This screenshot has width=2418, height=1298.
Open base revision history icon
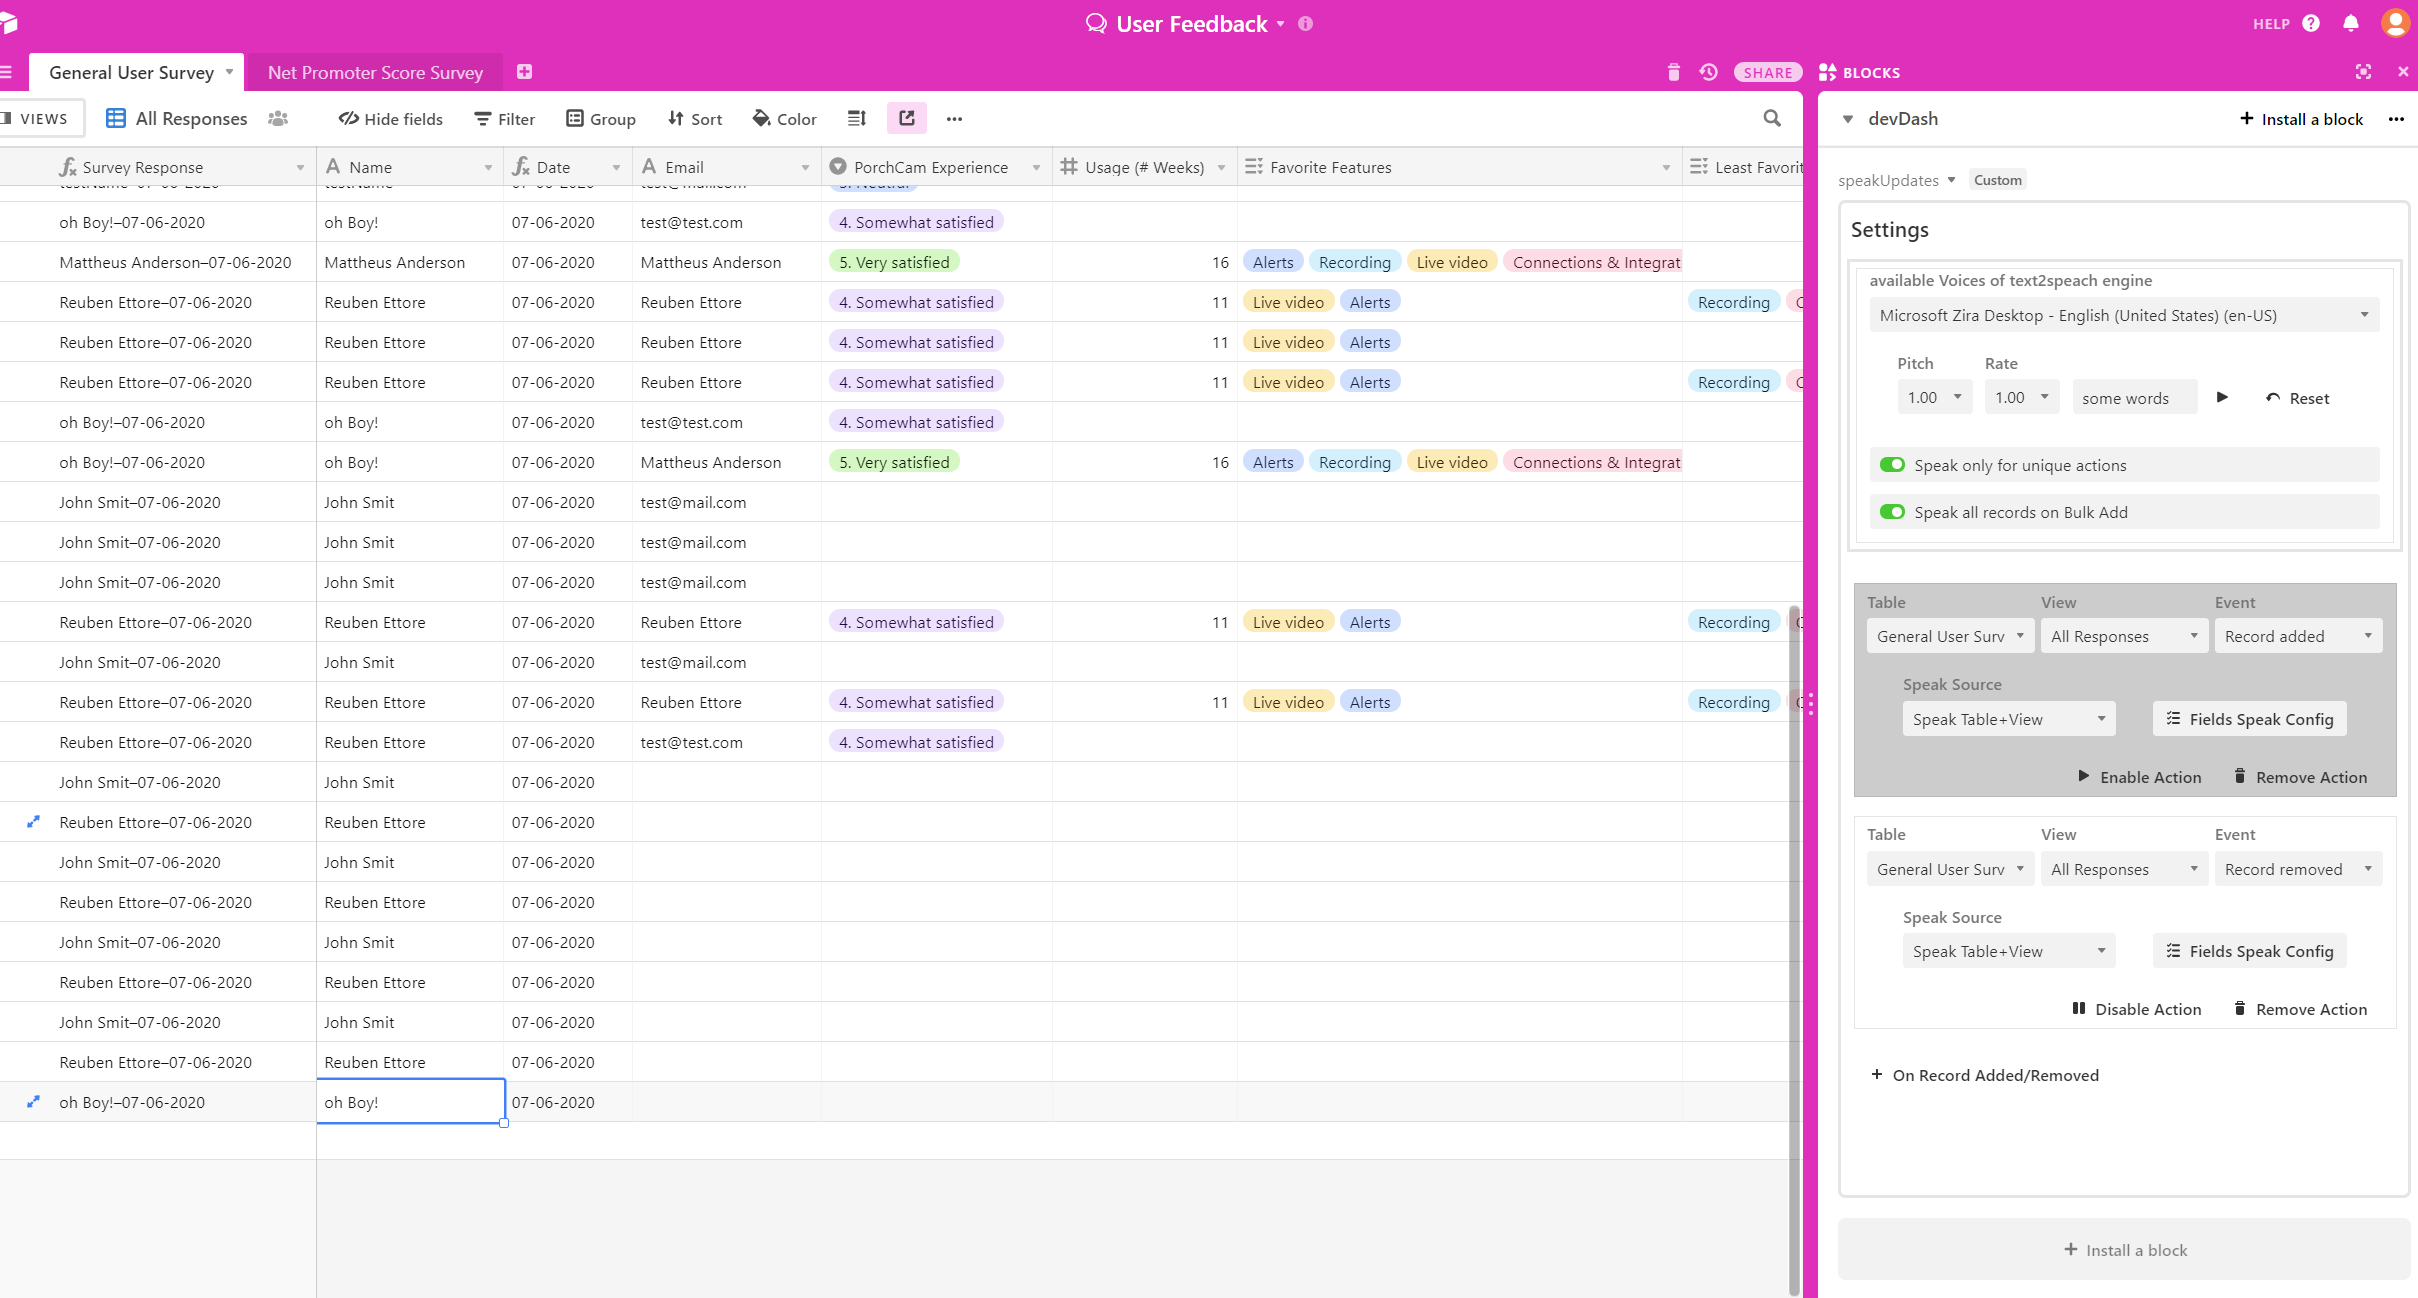click(x=1708, y=72)
